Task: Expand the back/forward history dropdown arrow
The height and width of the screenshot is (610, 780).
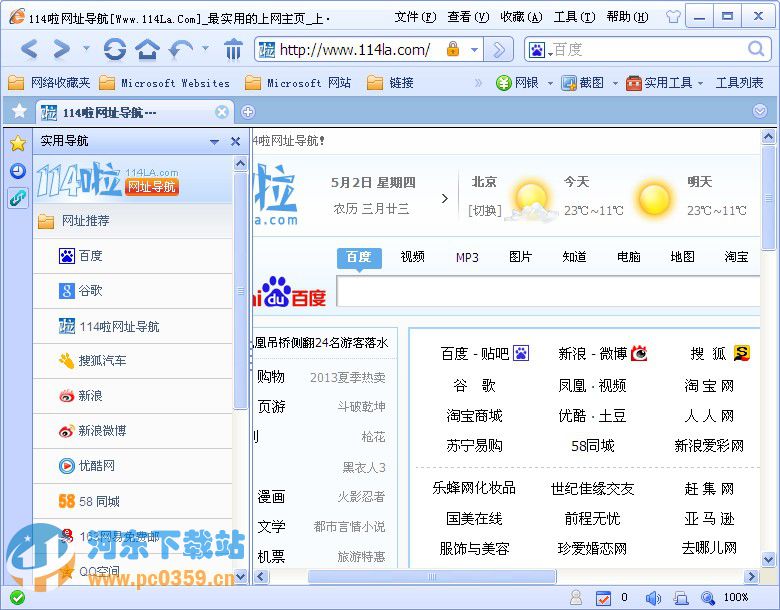Action: [86, 48]
